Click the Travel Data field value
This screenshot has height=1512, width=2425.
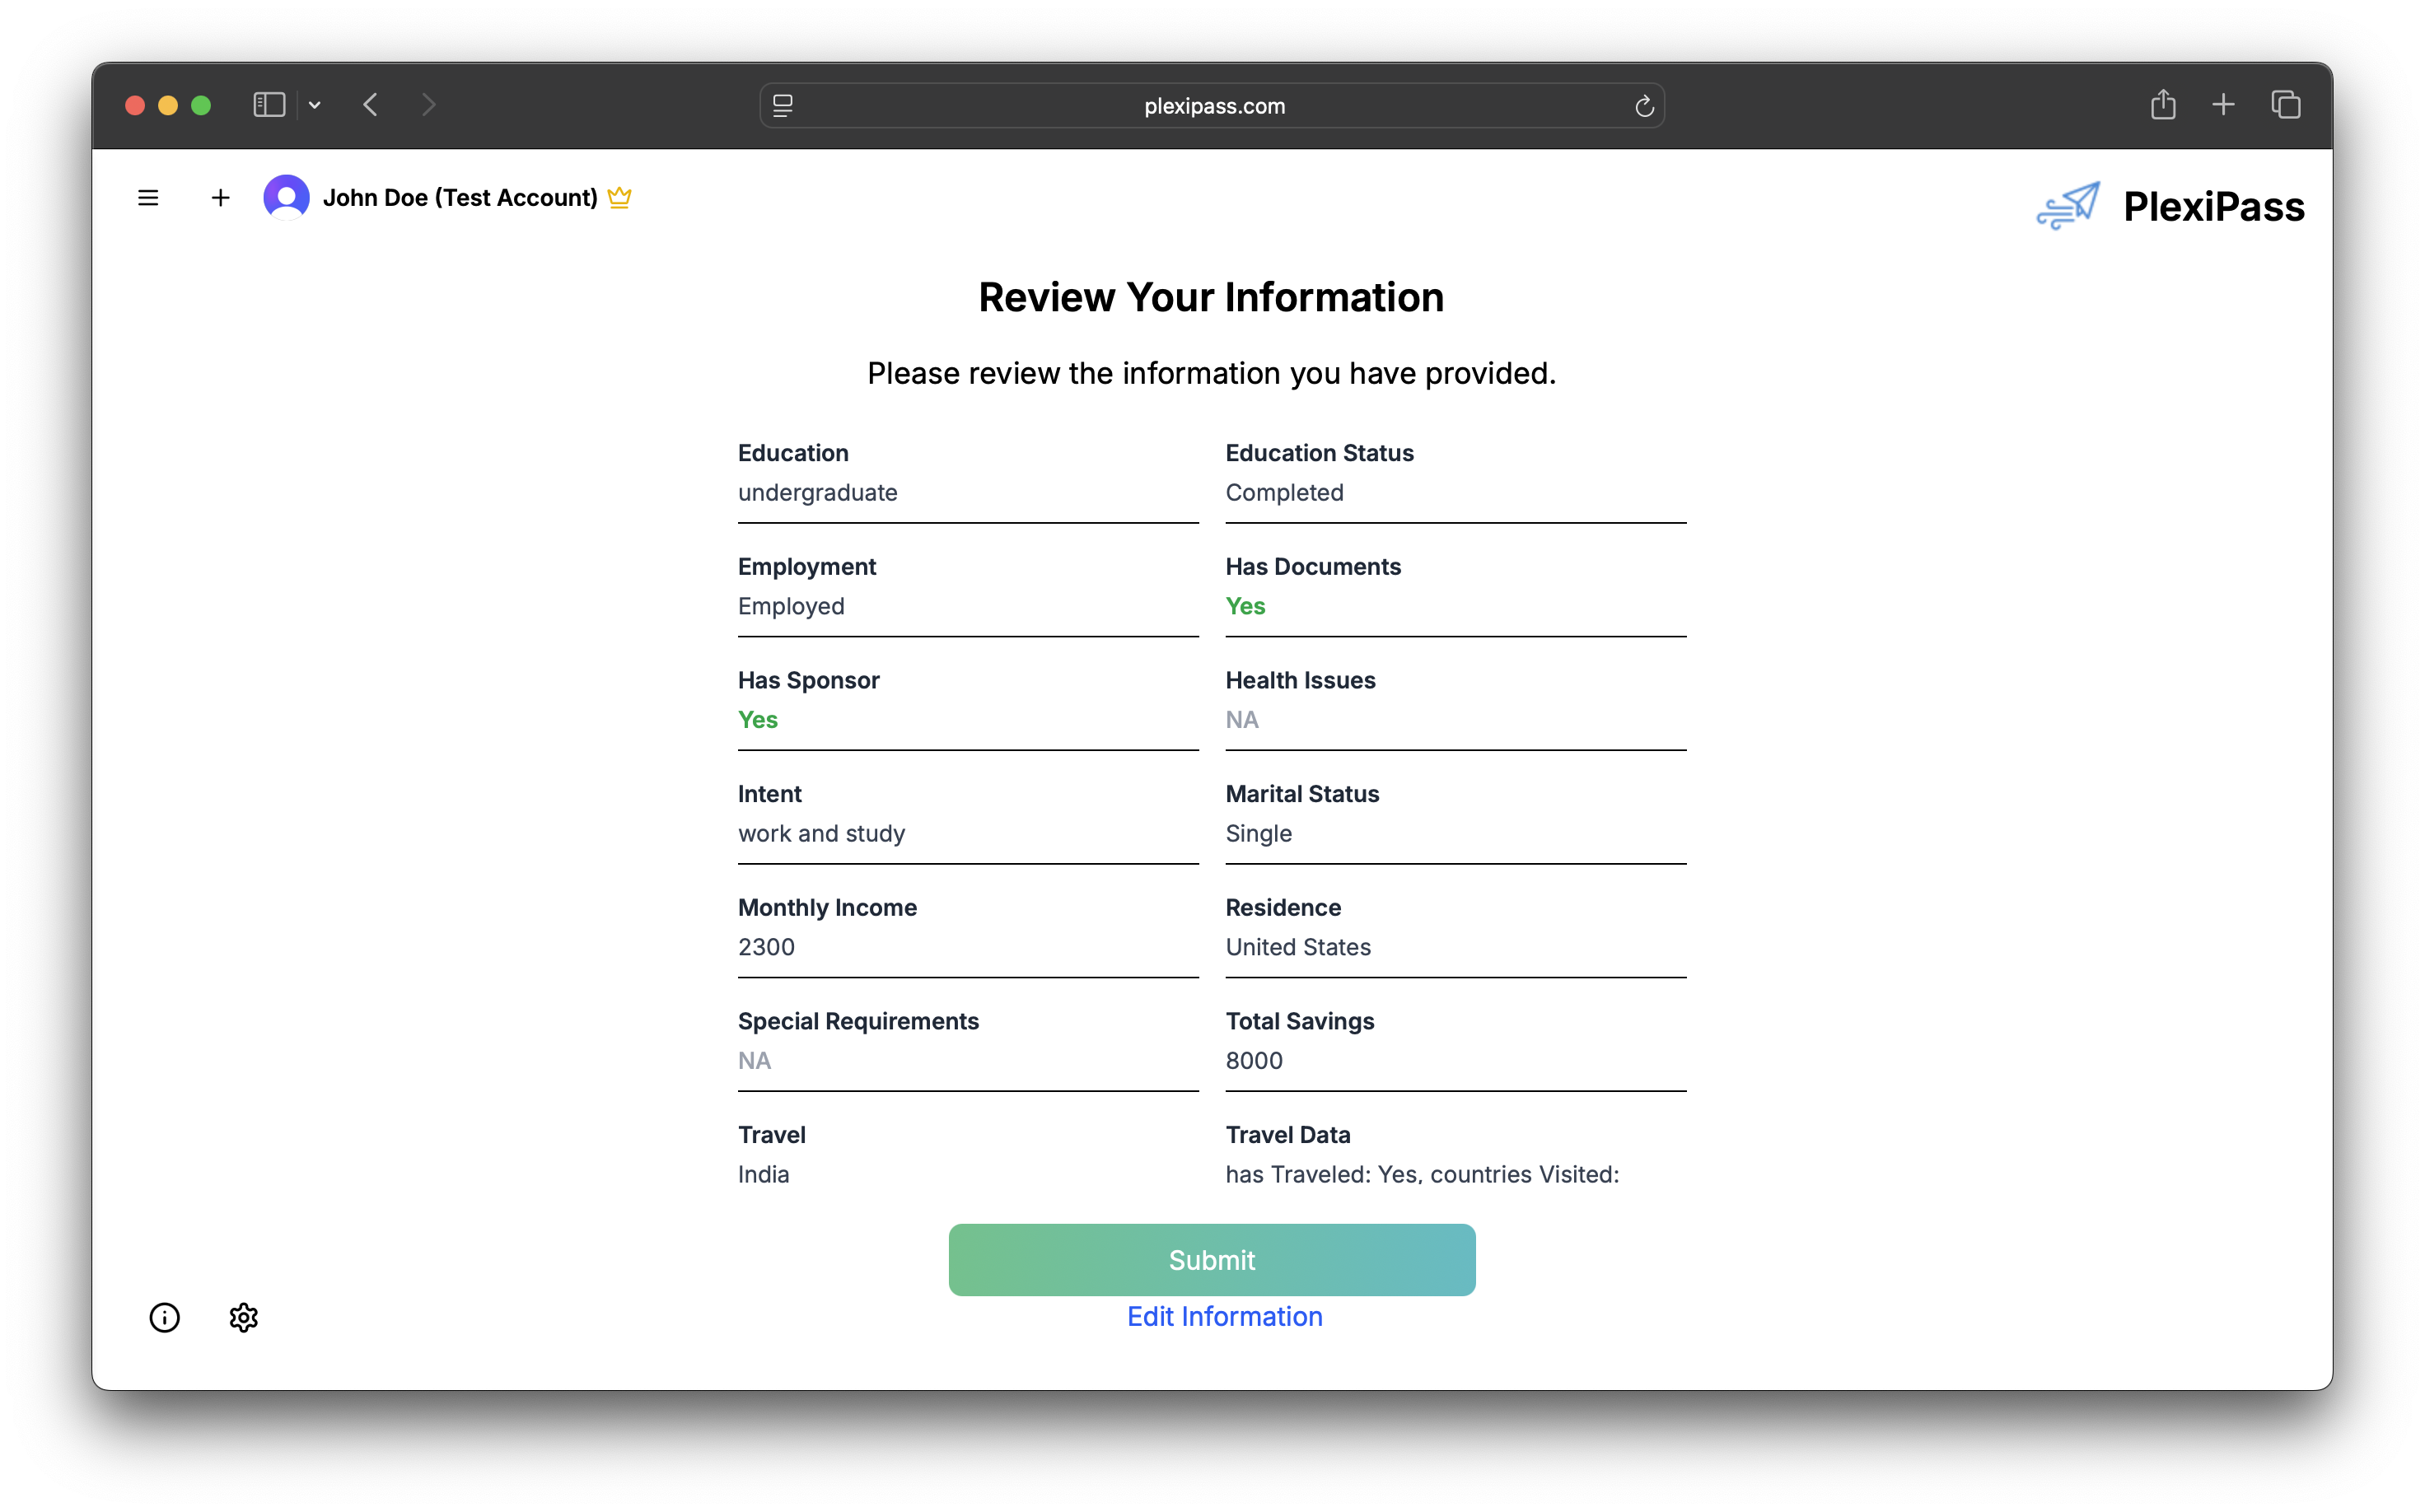(x=1421, y=1174)
